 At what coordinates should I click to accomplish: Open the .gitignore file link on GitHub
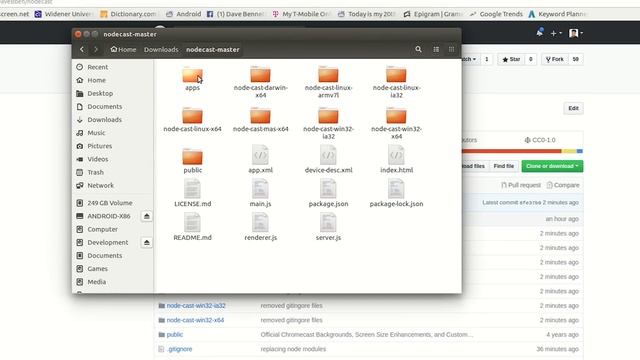tap(180, 349)
